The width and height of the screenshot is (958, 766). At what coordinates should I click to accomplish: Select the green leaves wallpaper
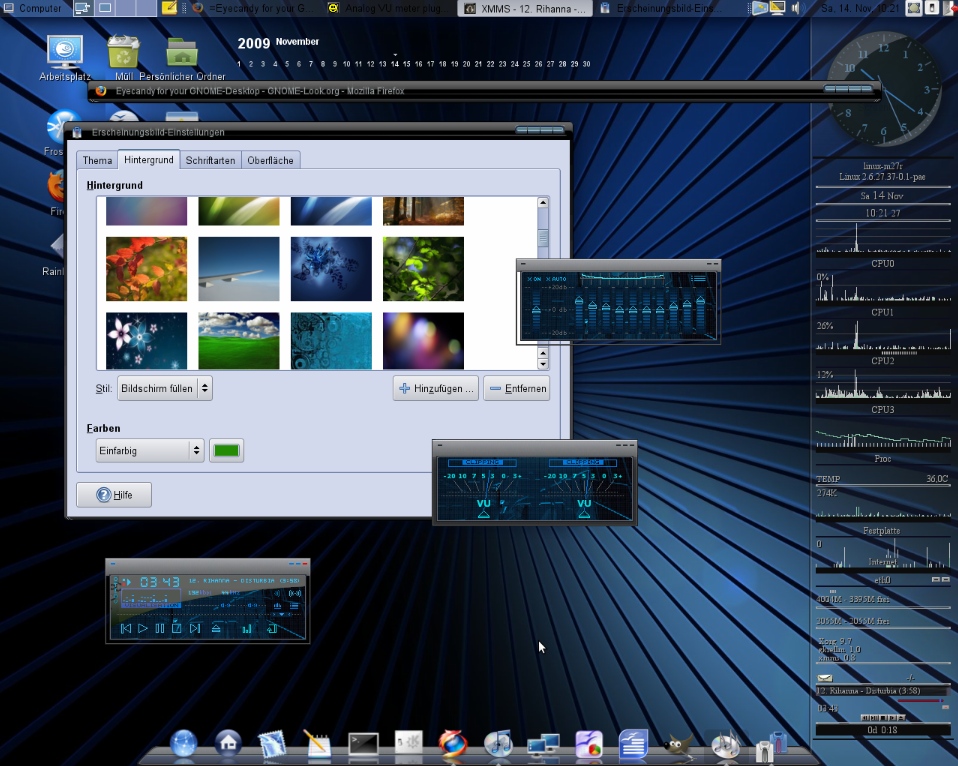[x=423, y=269]
